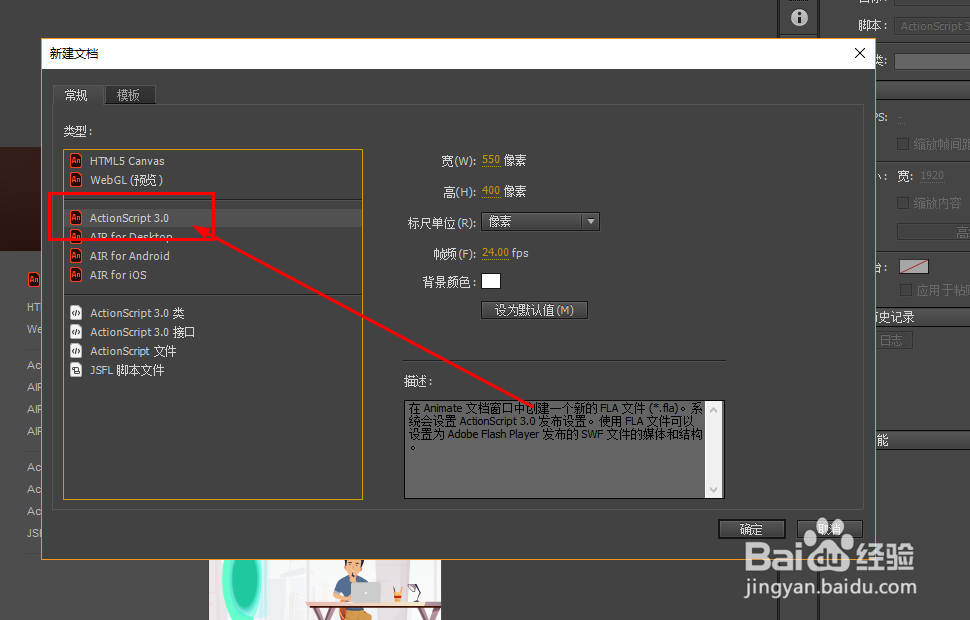Toggle 应用于粘贴 checkbox in background panel
The height and width of the screenshot is (620, 970).
(906, 290)
